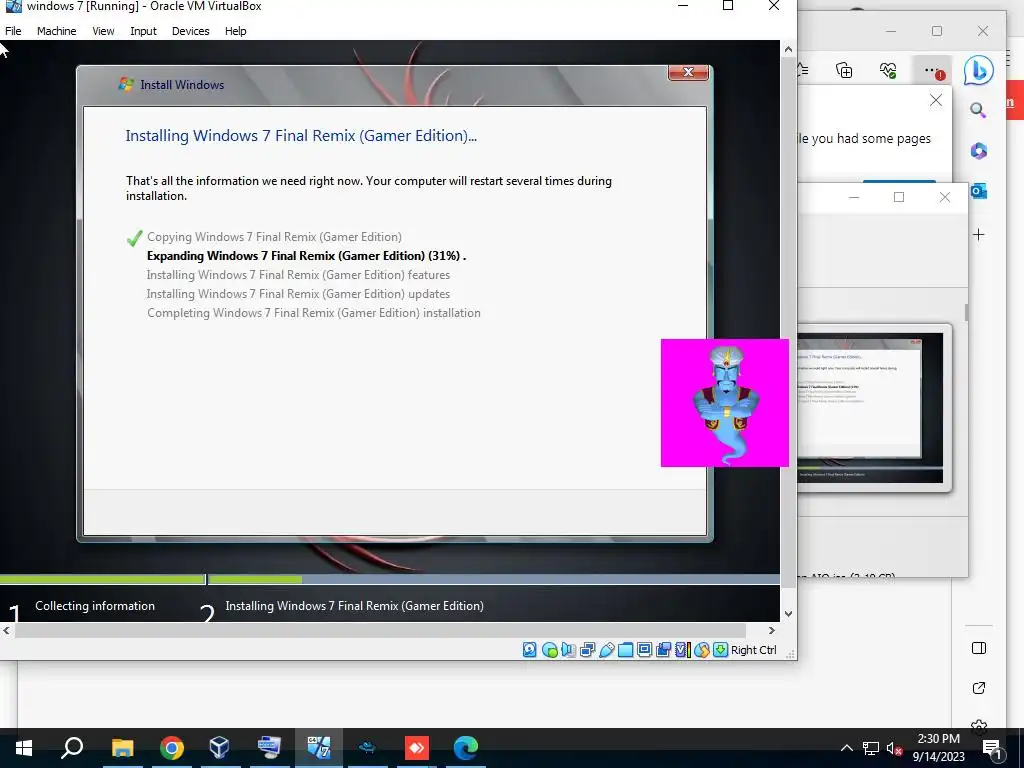Click the mouse integration indicator icon

pyautogui.click(x=702, y=650)
